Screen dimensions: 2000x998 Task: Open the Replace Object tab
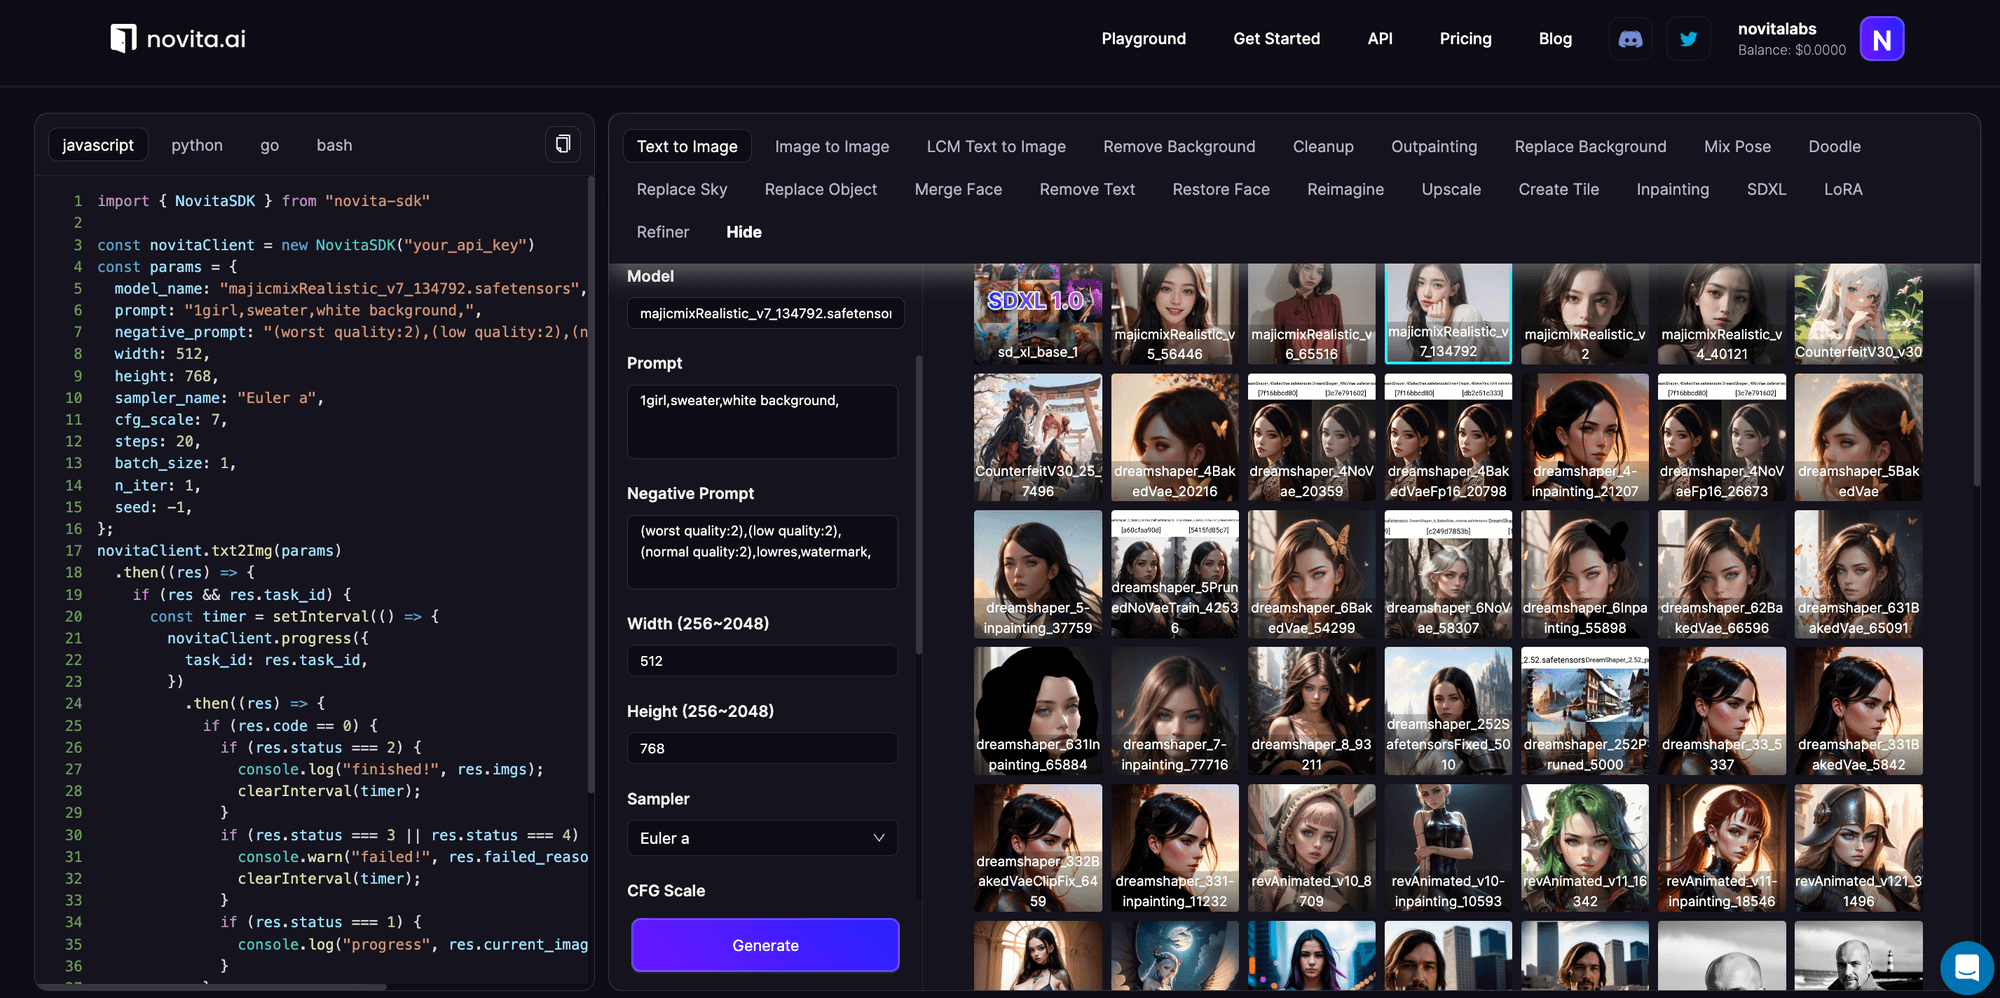coord(821,190)
